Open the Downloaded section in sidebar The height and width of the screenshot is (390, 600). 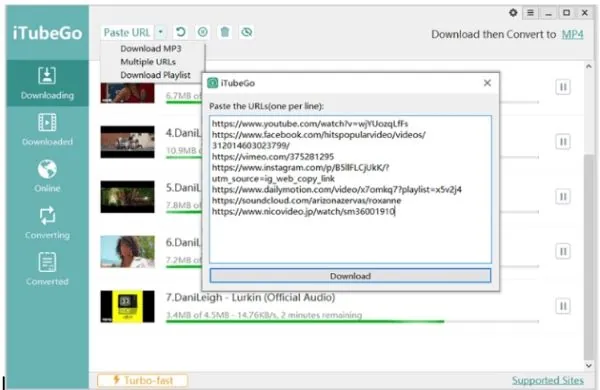[47, 130]
